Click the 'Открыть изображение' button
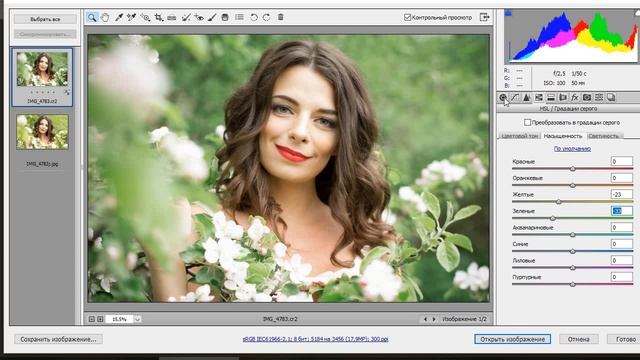The image size is (640, 360). click(512, 339)
